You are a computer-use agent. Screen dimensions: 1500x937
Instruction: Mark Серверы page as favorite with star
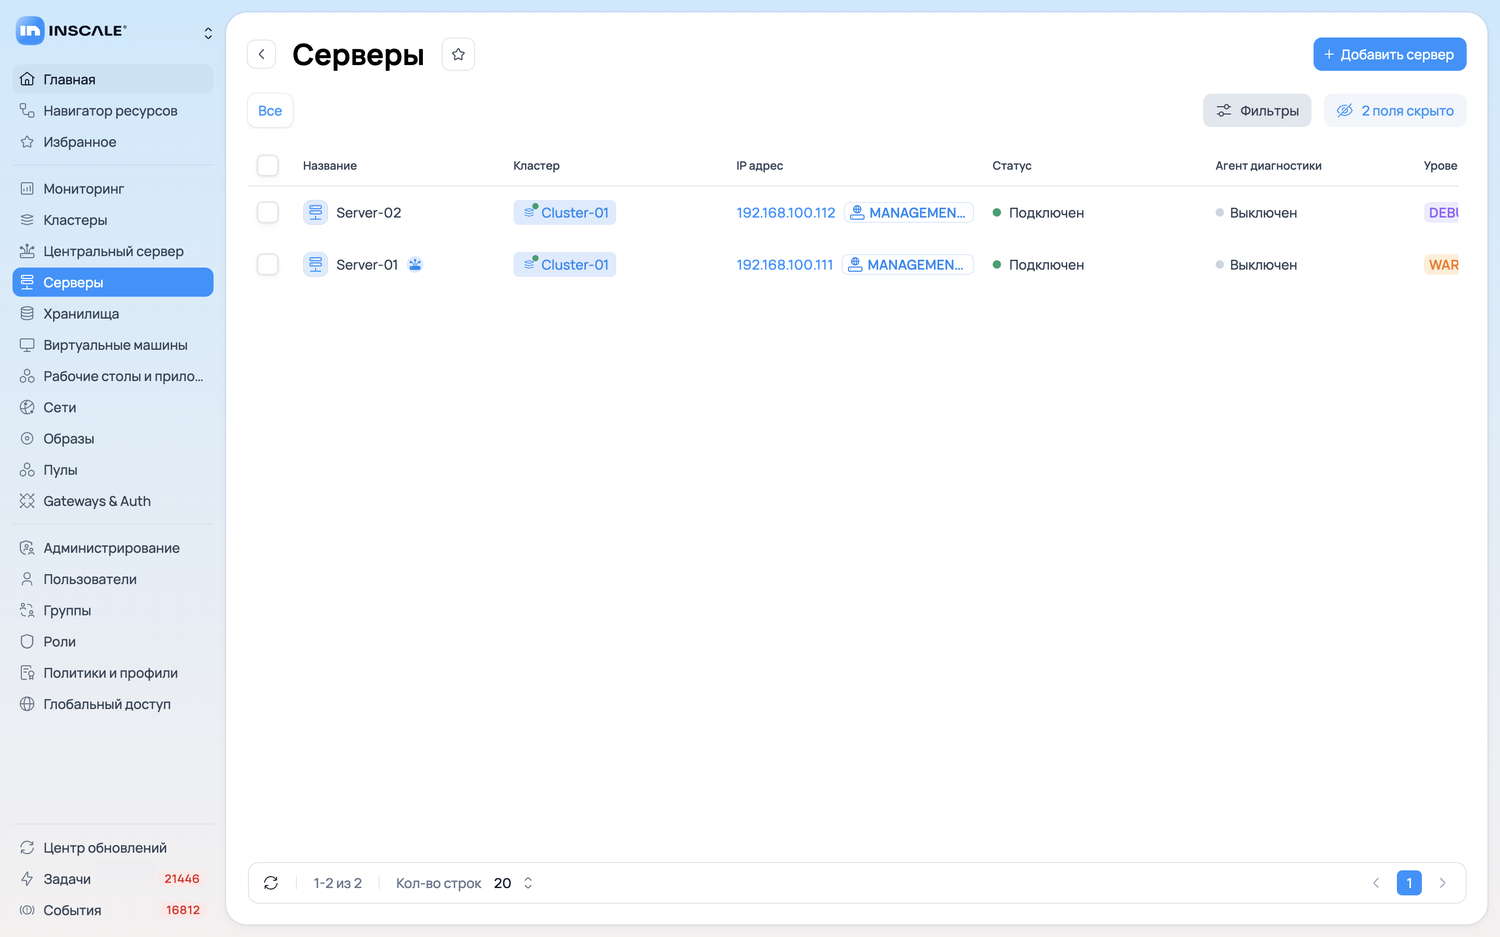458,54
